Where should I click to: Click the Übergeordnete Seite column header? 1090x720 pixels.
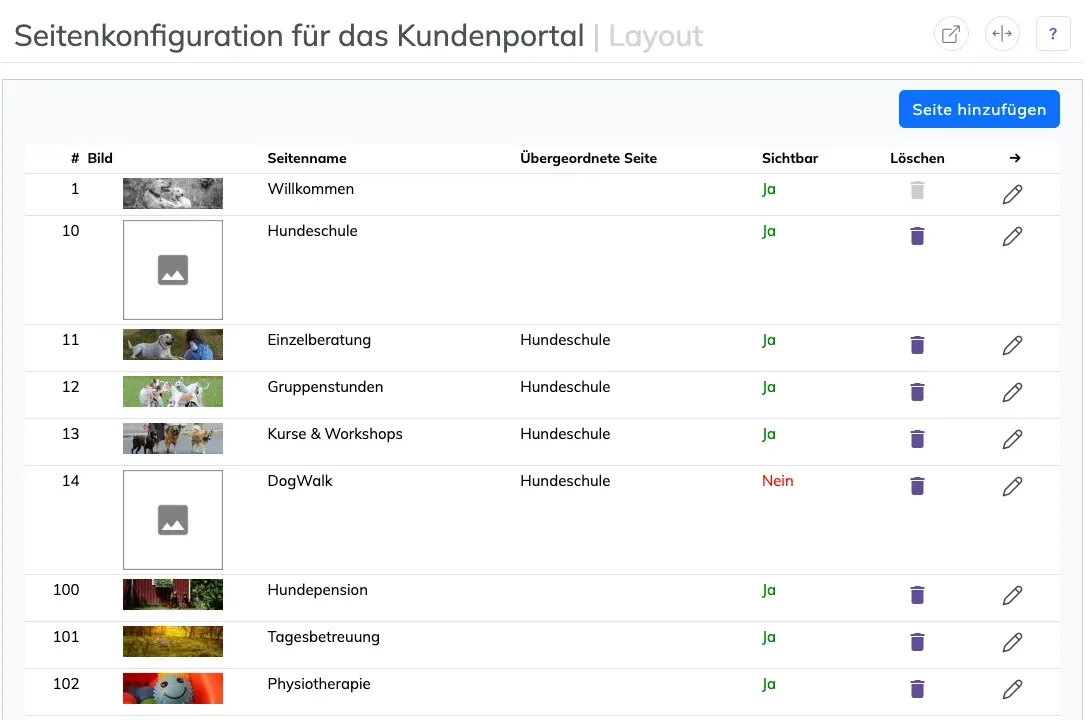pyautogui.click(x=588, y=158)
